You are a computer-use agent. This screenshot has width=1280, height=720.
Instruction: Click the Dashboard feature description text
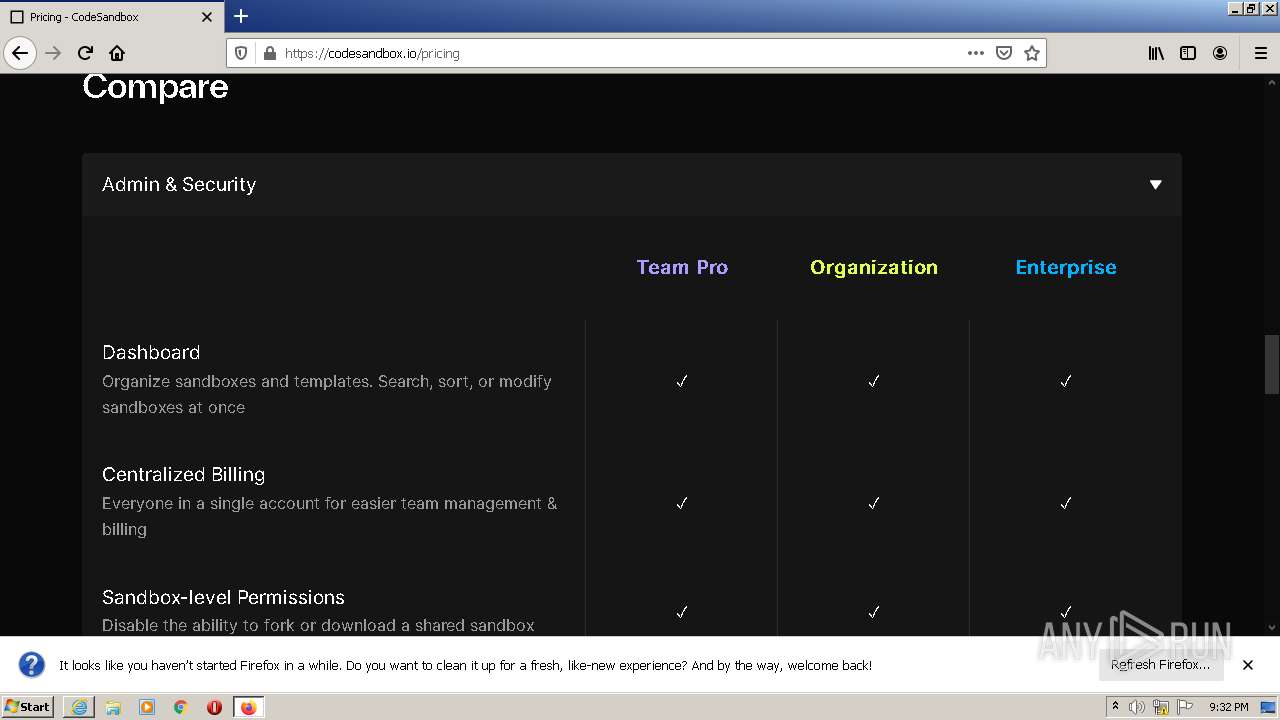(x=327, y=394)
